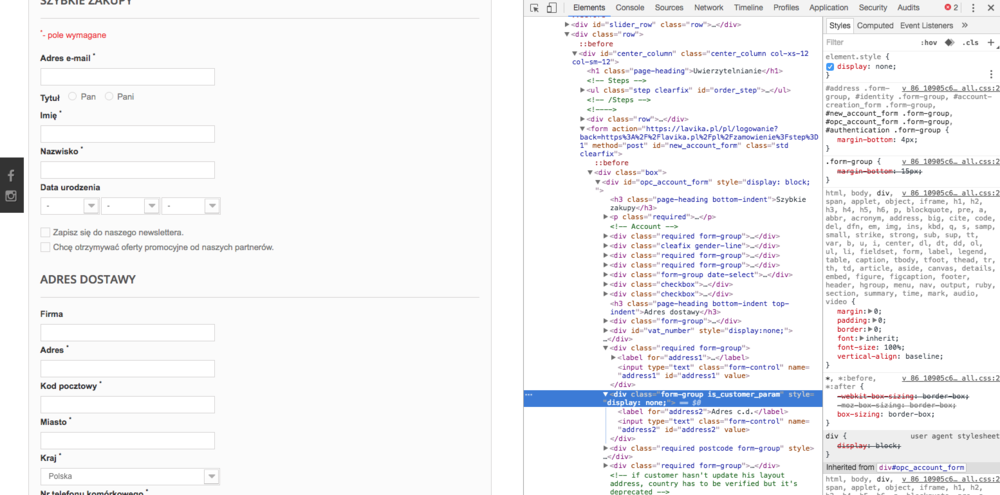Open the Timeline tab
The width and height of the screenshot is (1000, 495).
click(748, 8)
